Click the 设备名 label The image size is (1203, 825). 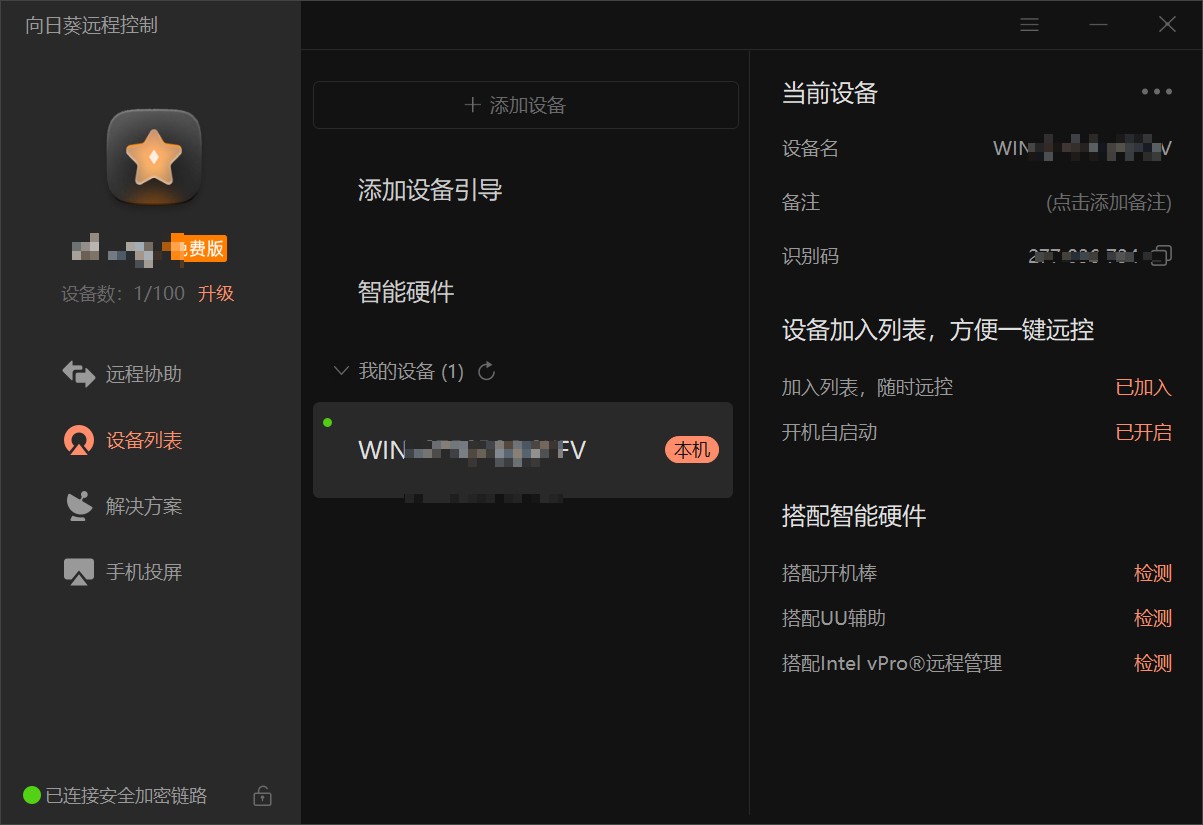[810, 149]
